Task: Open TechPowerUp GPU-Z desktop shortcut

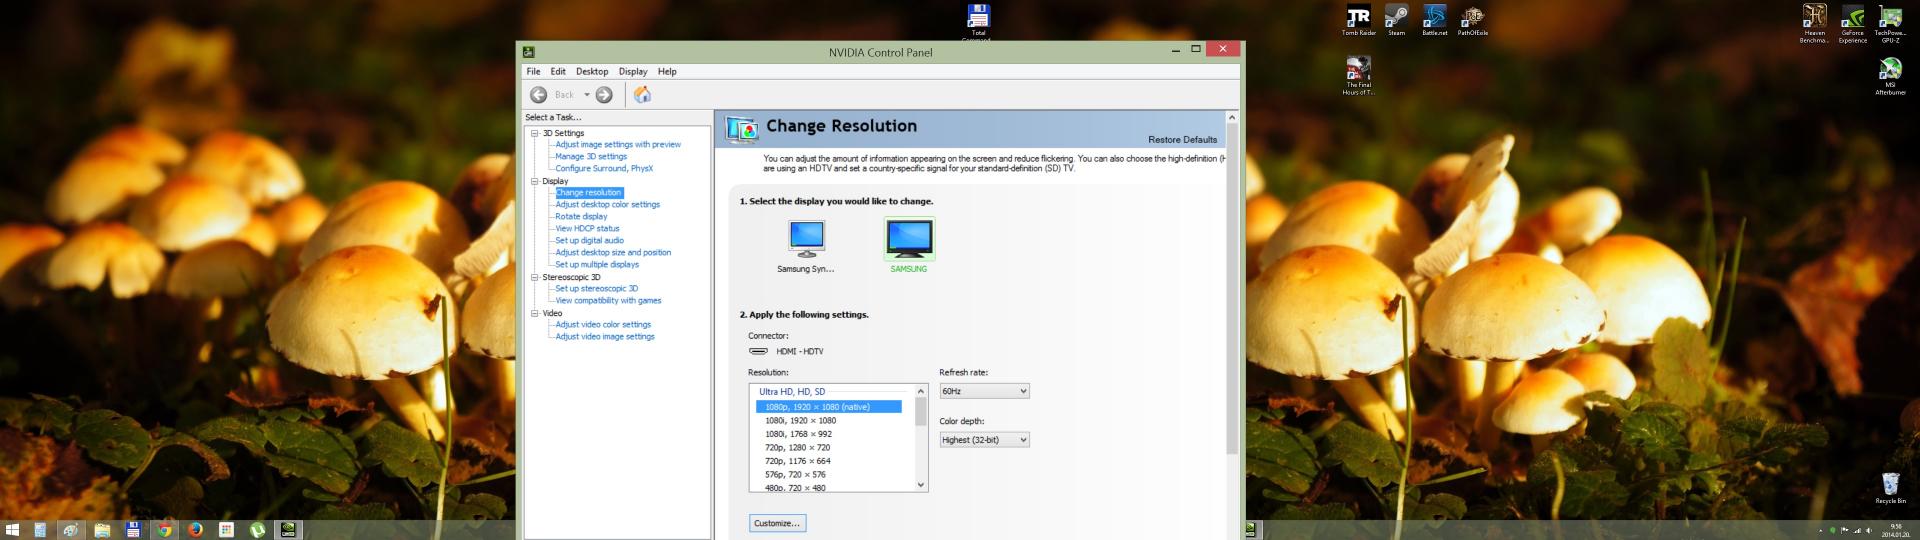Action: click(1890, 22)
